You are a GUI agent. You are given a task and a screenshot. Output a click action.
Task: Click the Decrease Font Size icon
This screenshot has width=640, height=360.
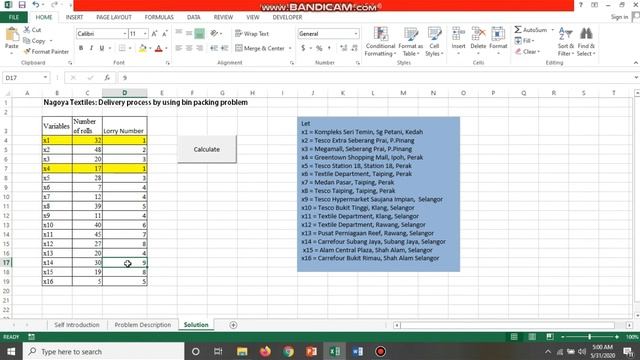(x=165, y=34)
